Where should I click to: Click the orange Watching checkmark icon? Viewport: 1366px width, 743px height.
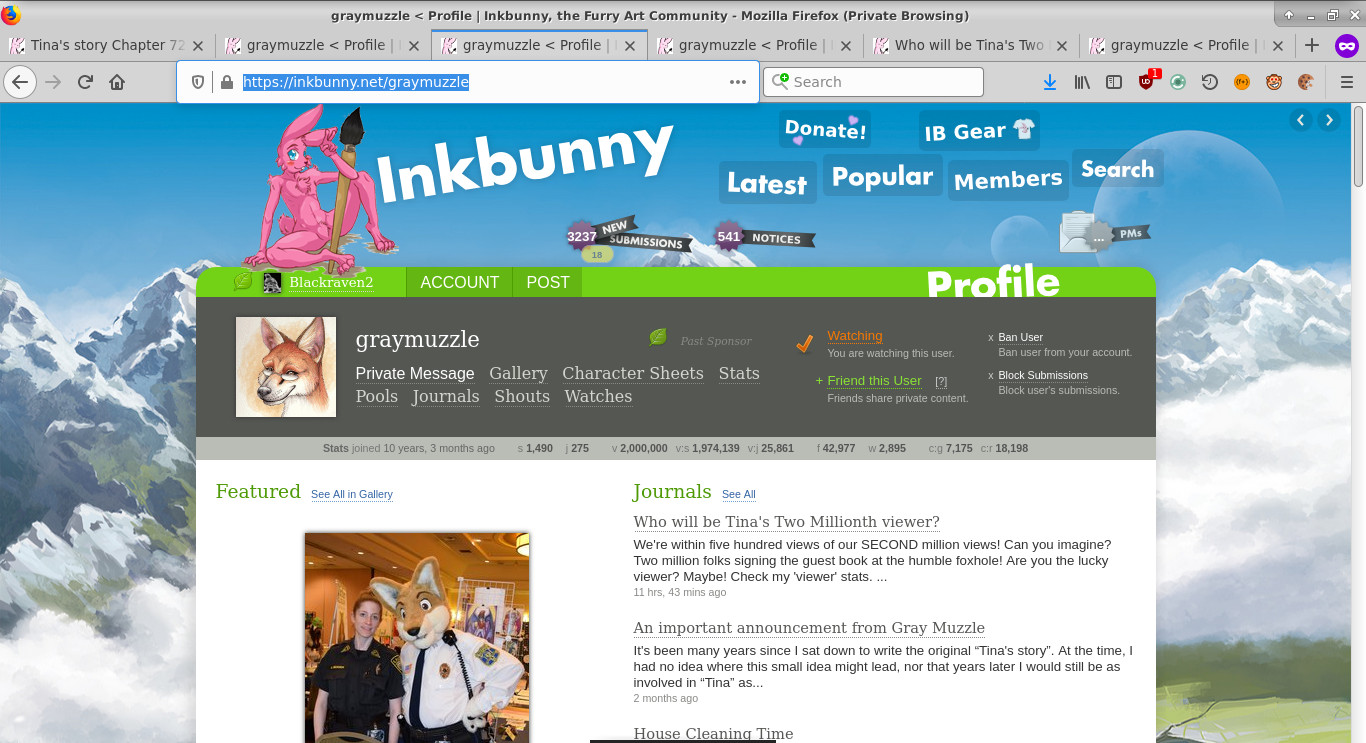pos(805,343)
